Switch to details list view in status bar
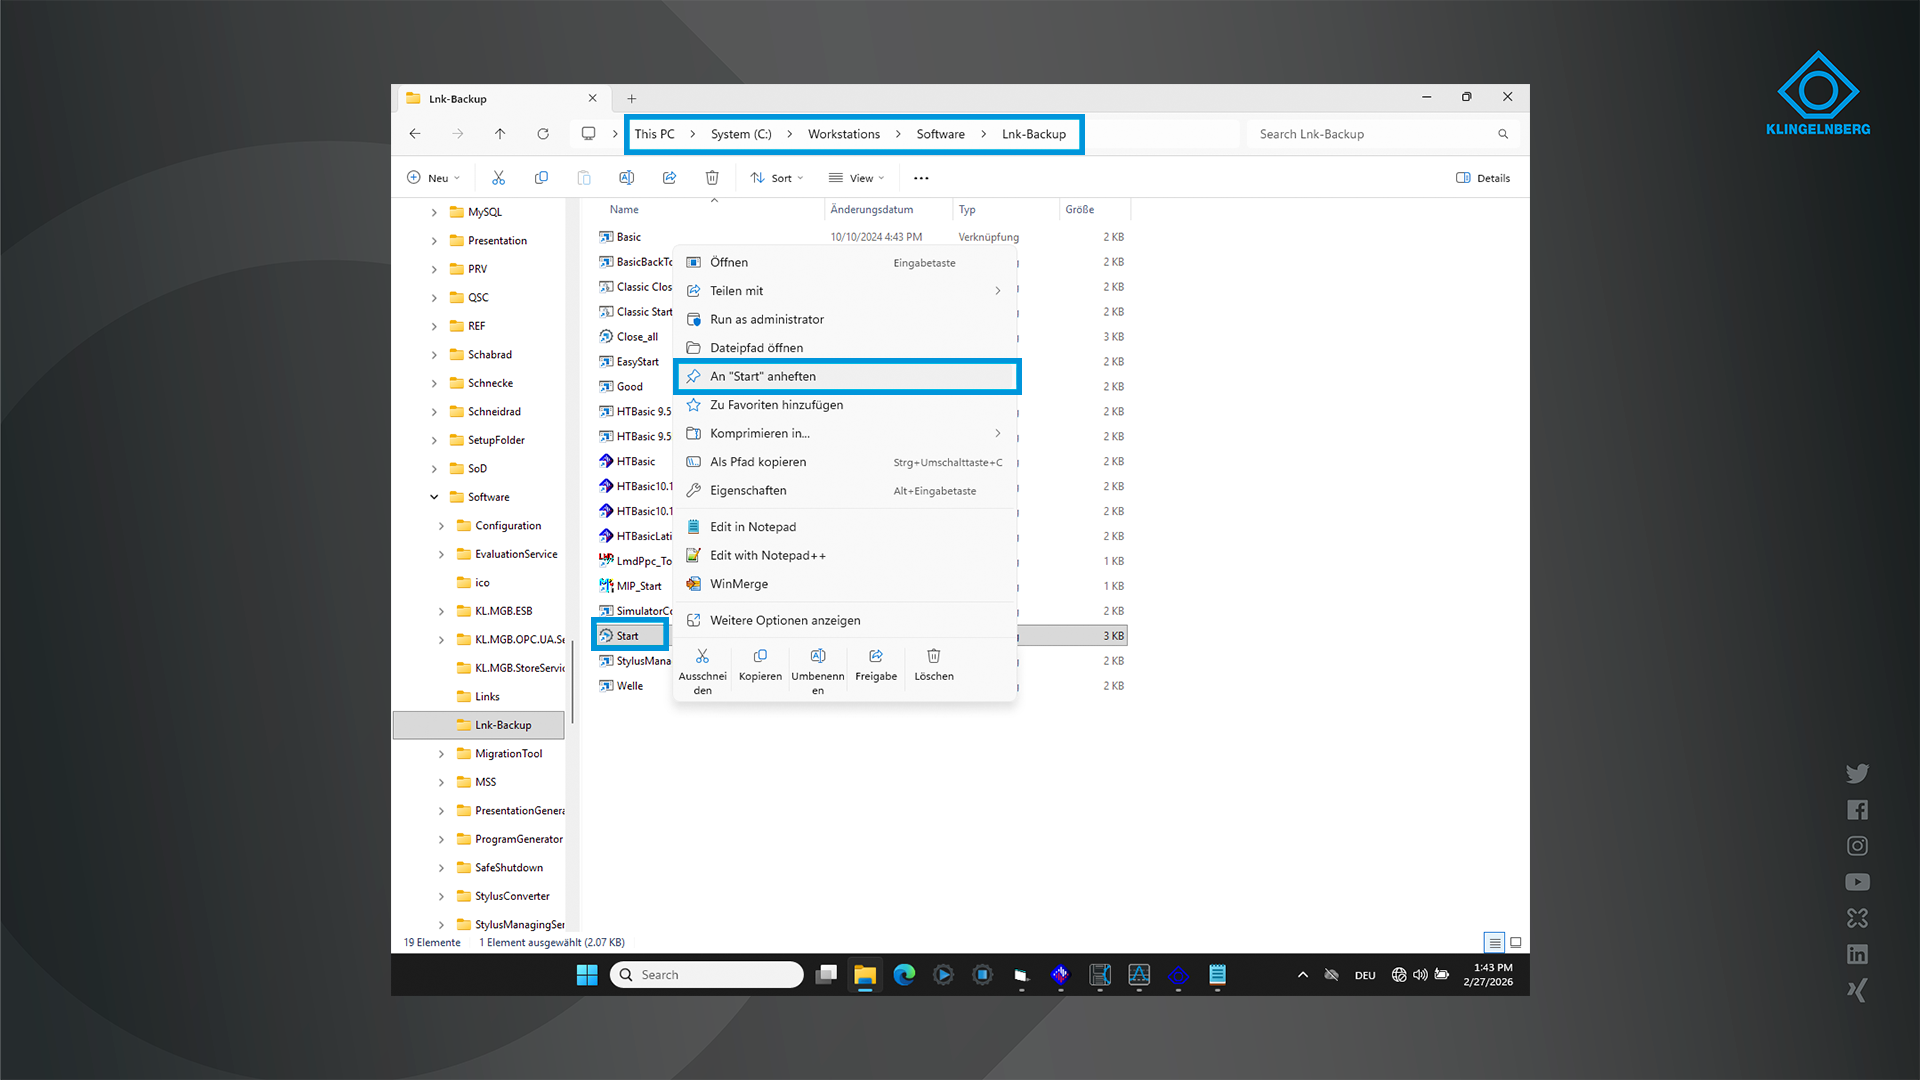1920x1080 pixels. pyautogui.click(x=1494, y=942)
